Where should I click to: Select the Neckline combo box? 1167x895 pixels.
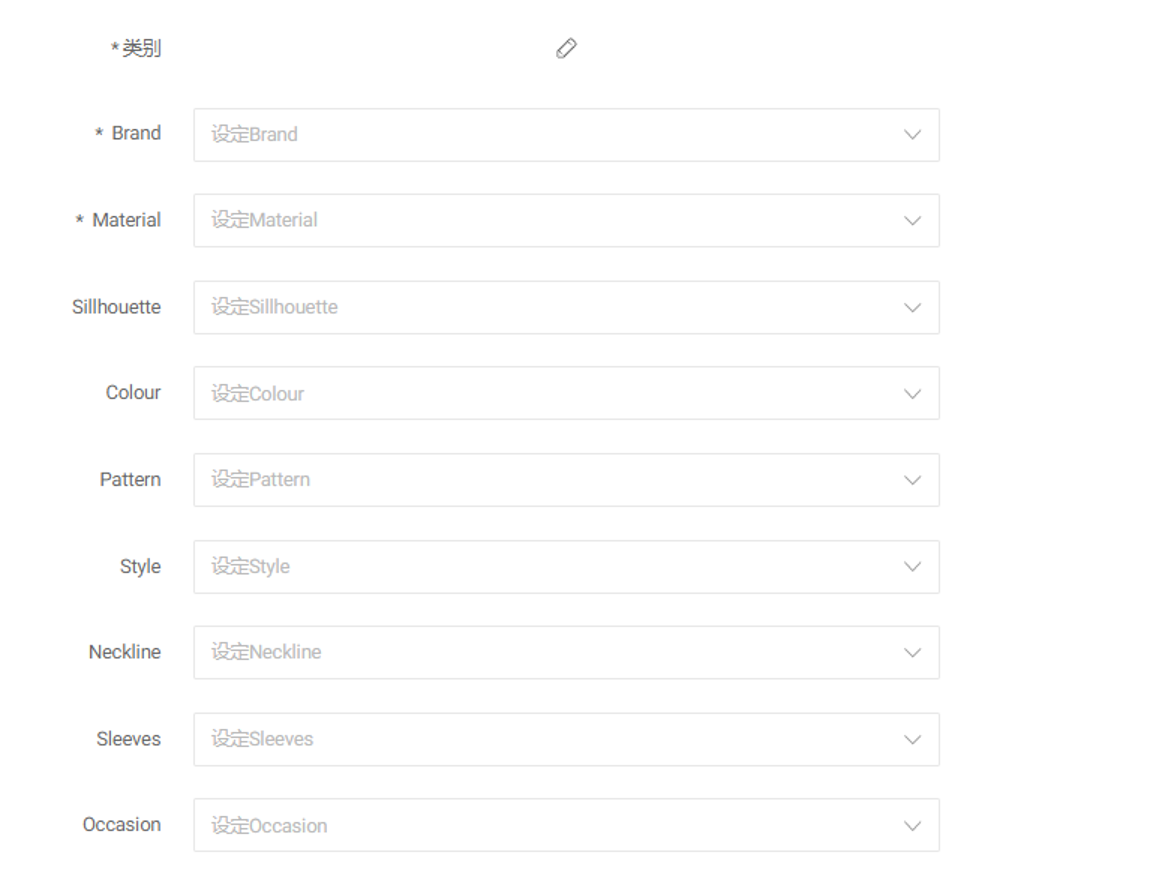[566, 652]
